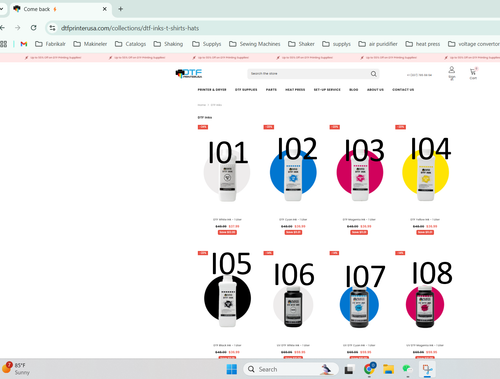The image size is (500, 379).
Task: Open the site information icon in address bar
Action: [x=52, y=28]
